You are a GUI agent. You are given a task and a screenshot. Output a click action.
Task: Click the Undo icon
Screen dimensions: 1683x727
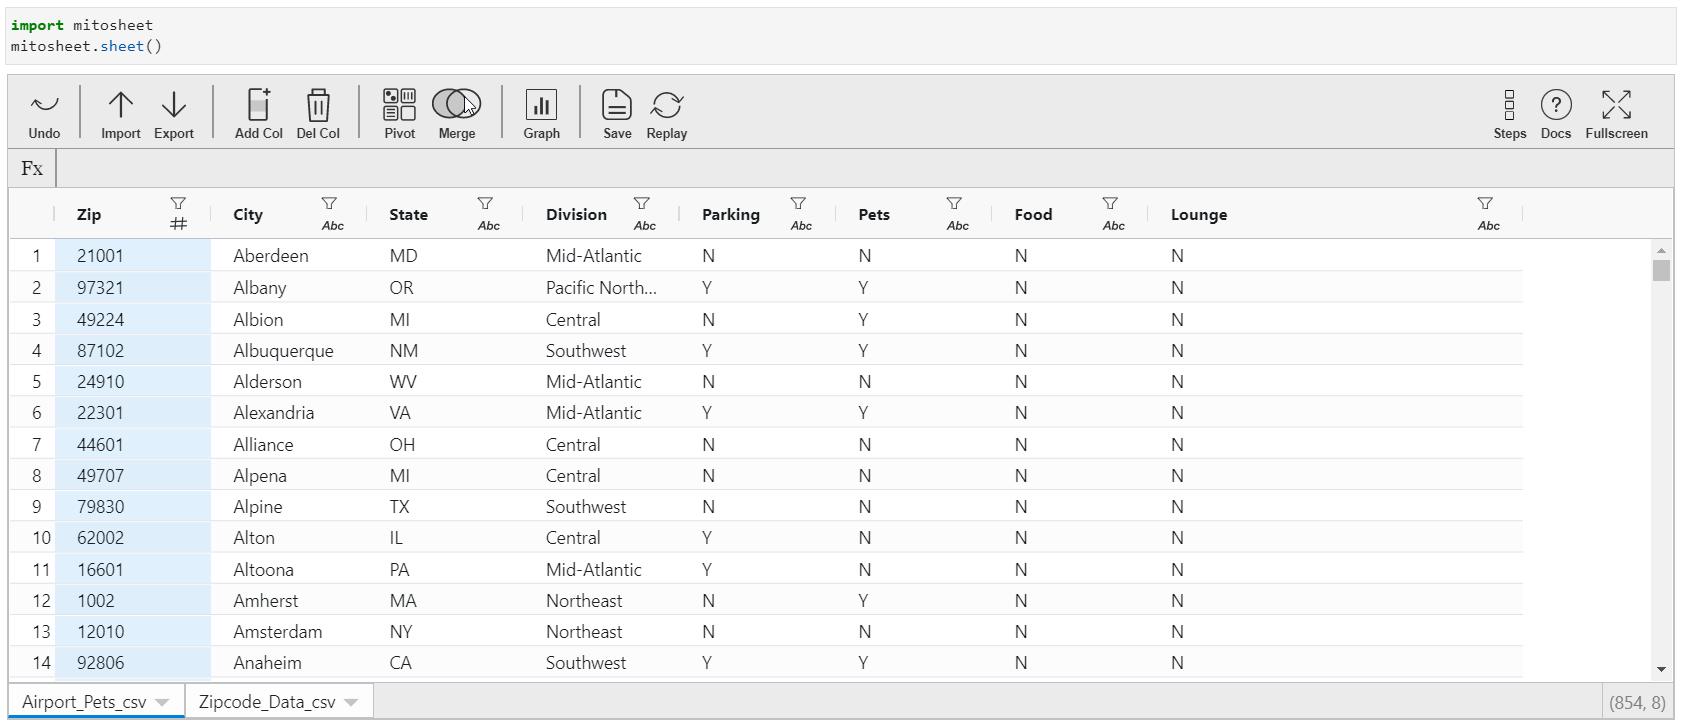click(x=44, y=105)
